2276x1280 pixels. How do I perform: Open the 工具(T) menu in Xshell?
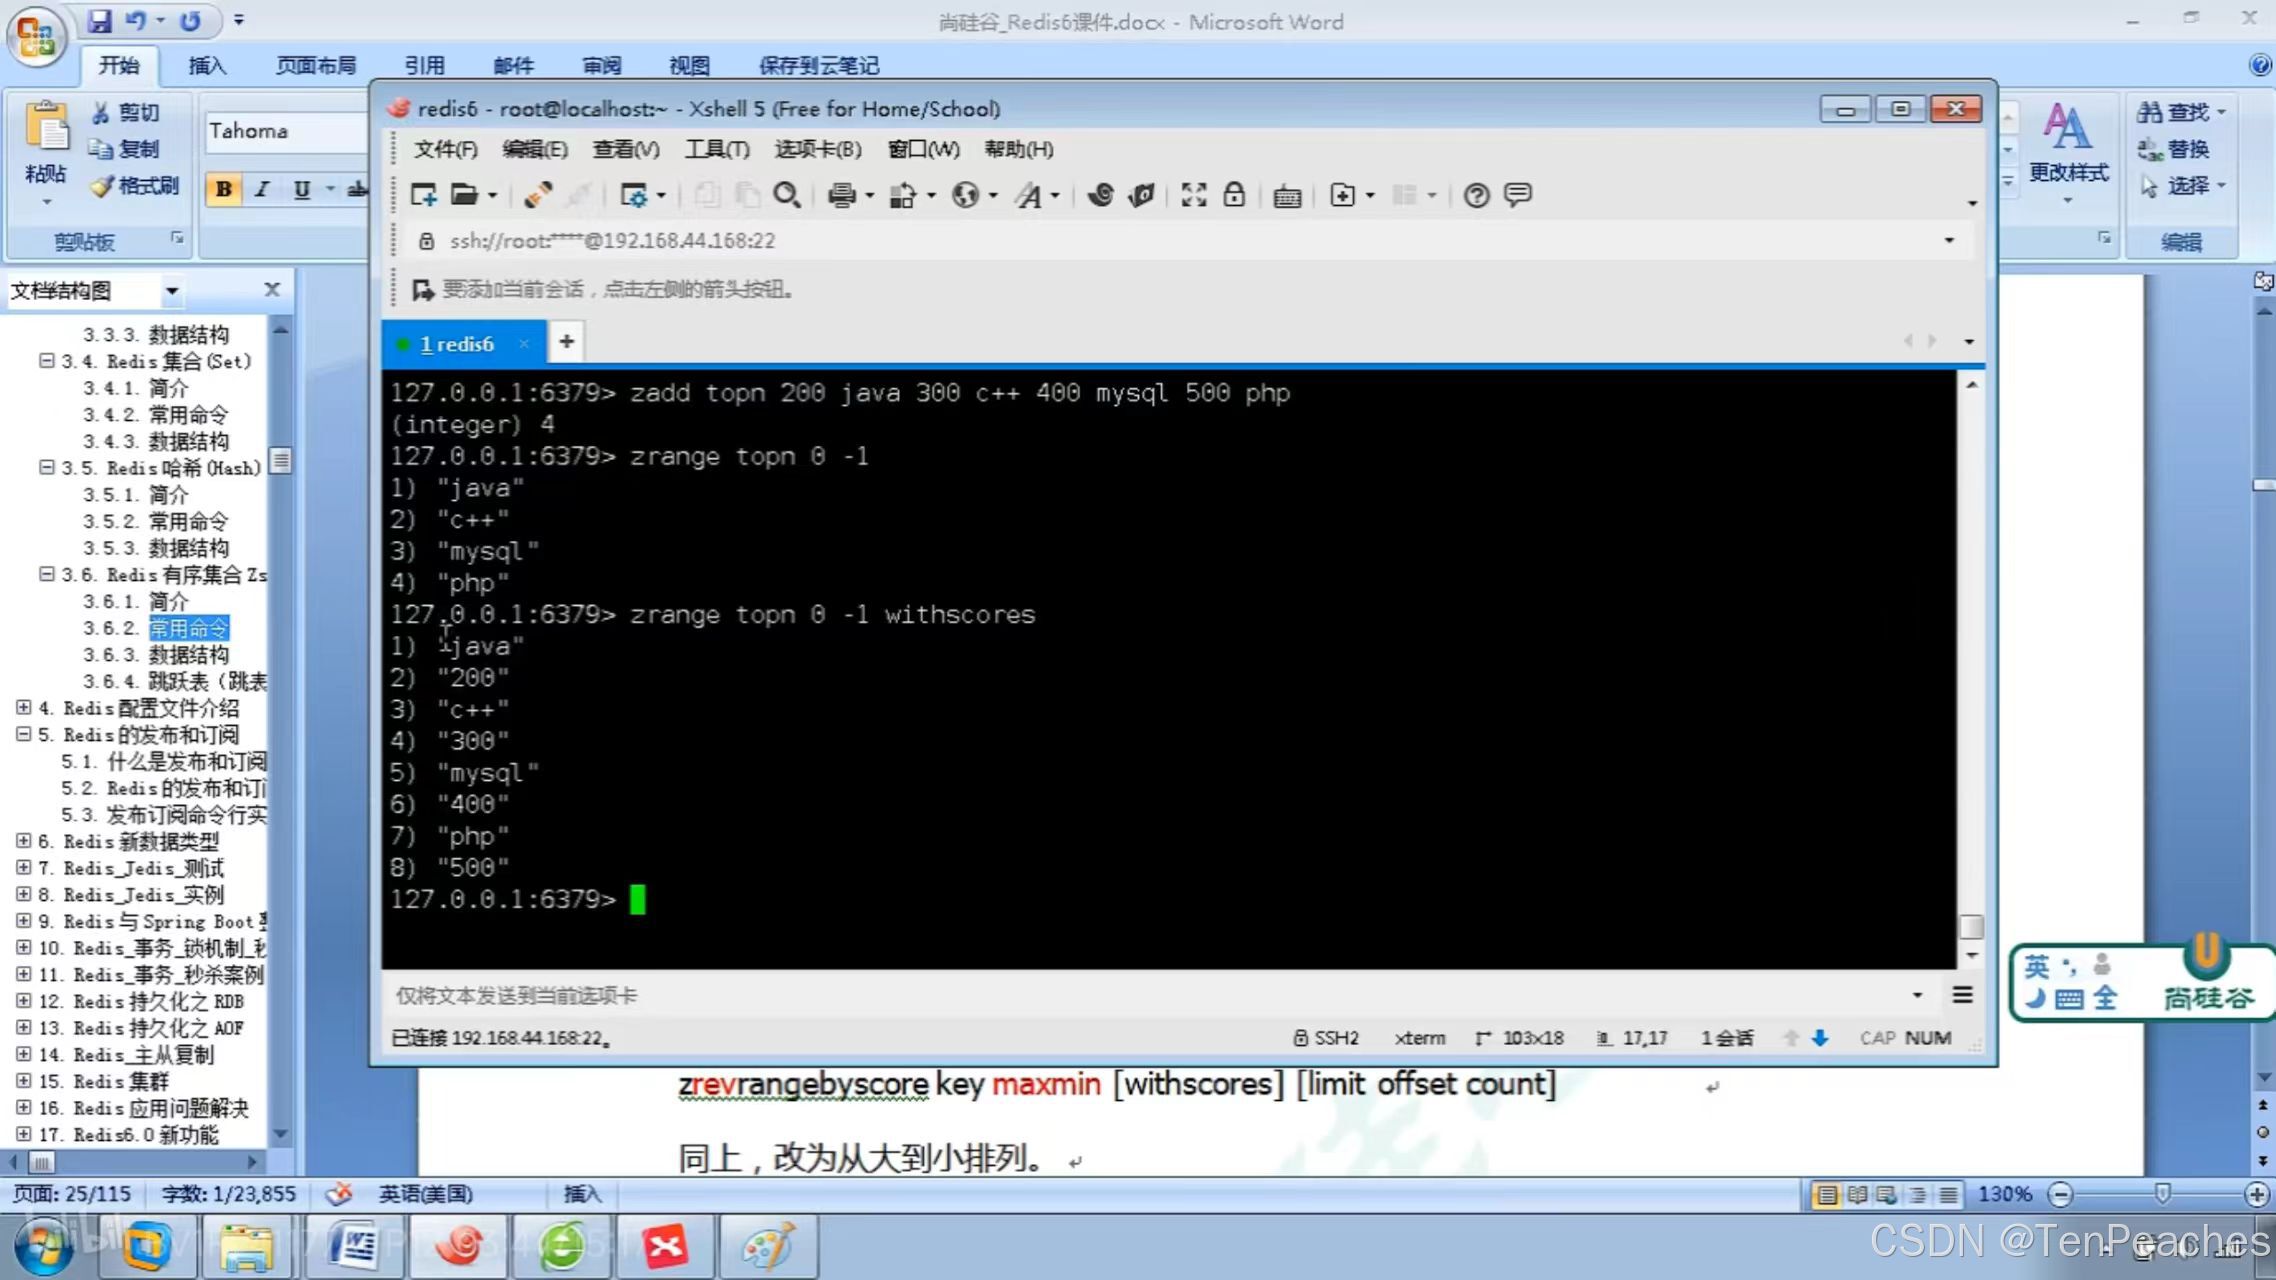(x=716, y=149)
